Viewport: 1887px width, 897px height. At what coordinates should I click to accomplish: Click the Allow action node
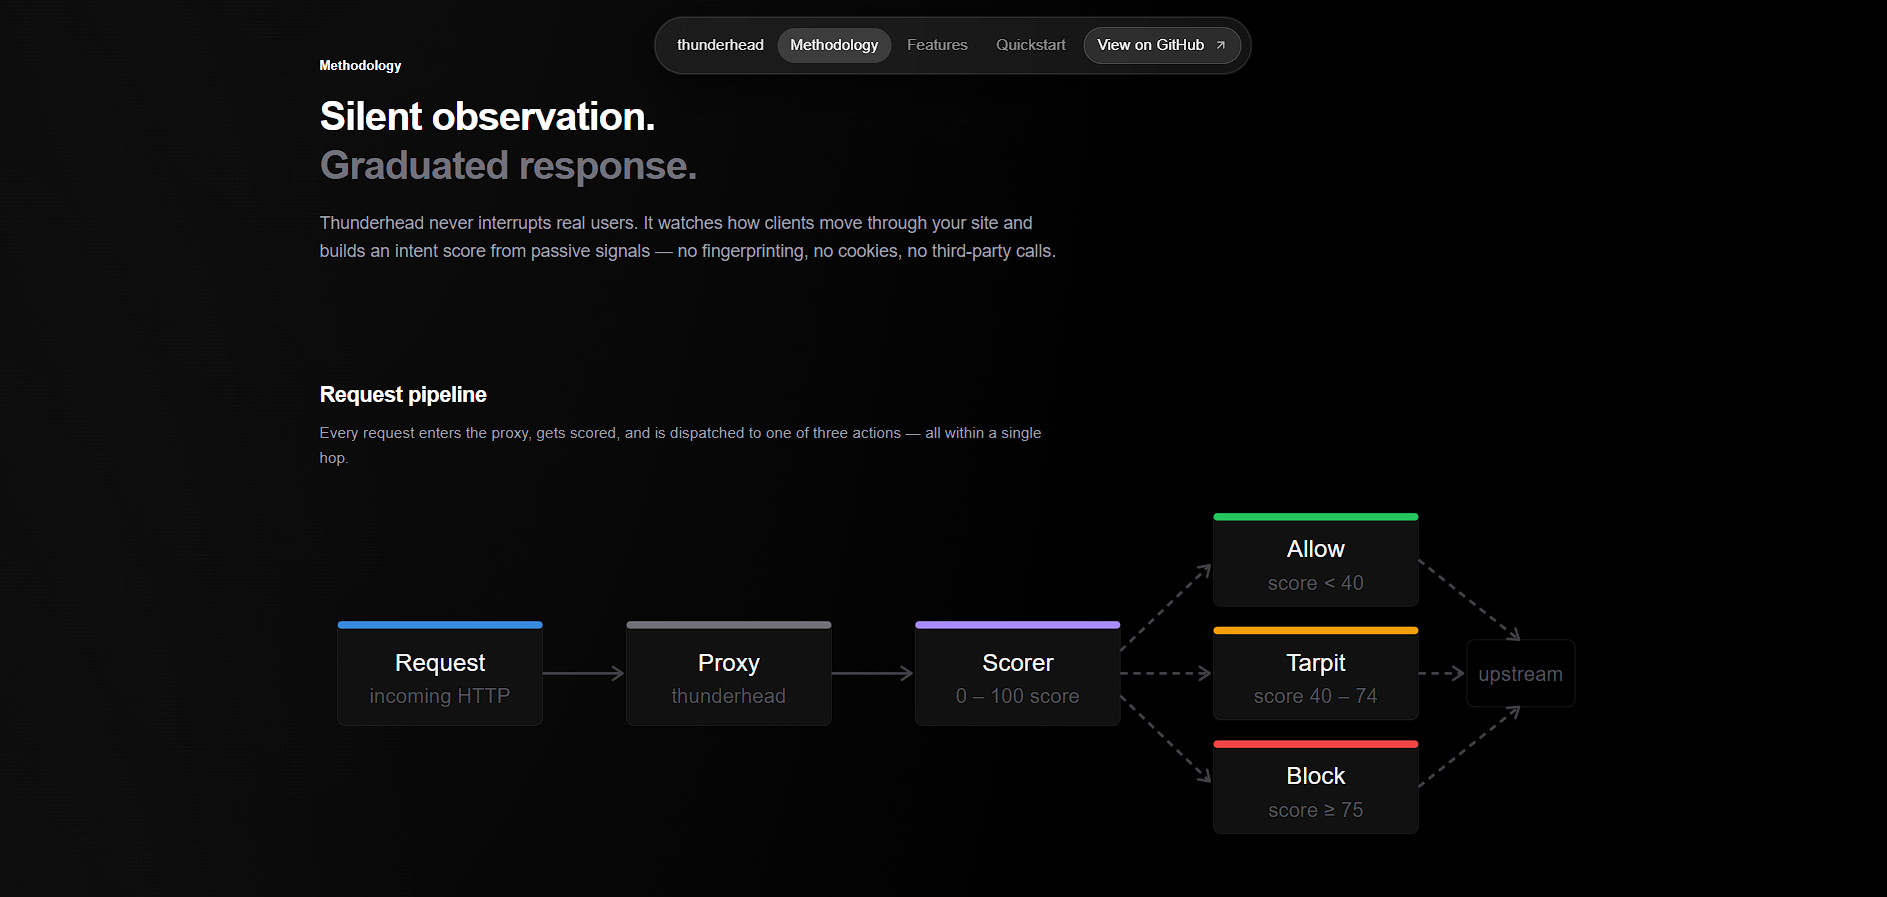[1316, 560]
